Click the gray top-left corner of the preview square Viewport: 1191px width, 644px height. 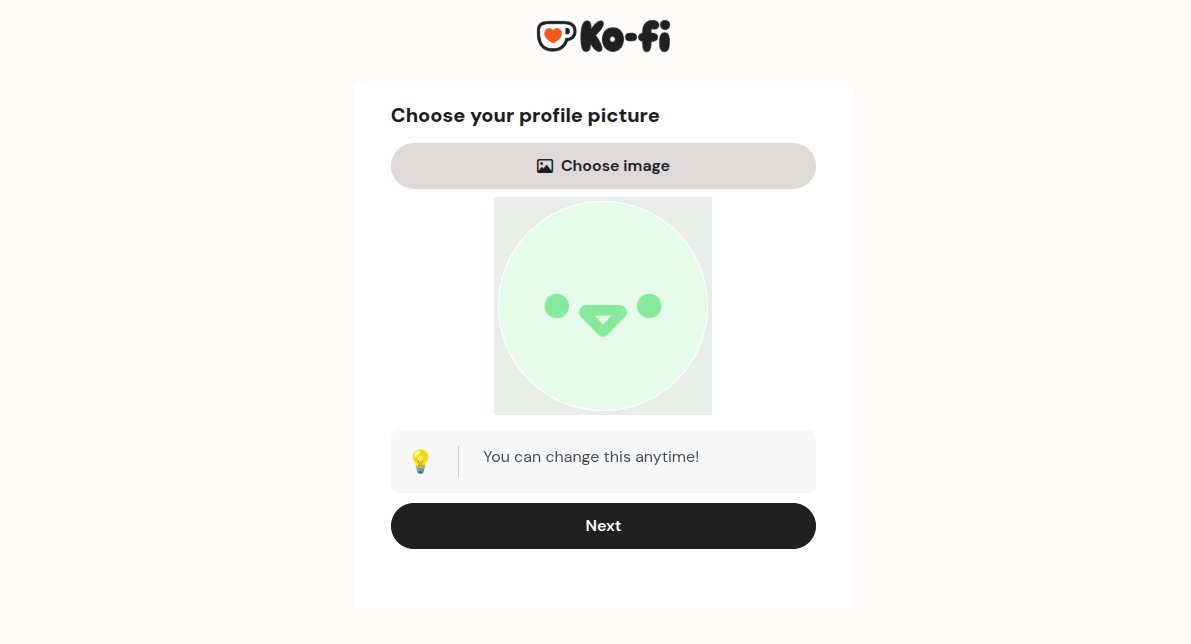(x=502, y=205)
